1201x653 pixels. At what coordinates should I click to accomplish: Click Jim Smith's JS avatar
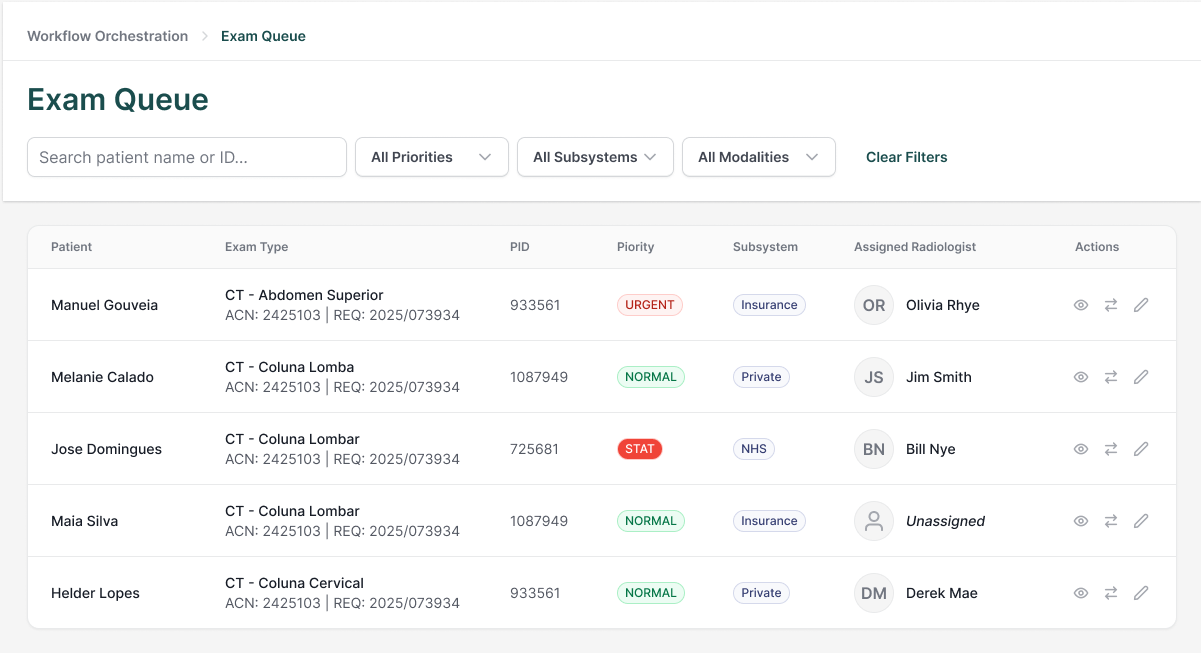[x=874, y=377]
